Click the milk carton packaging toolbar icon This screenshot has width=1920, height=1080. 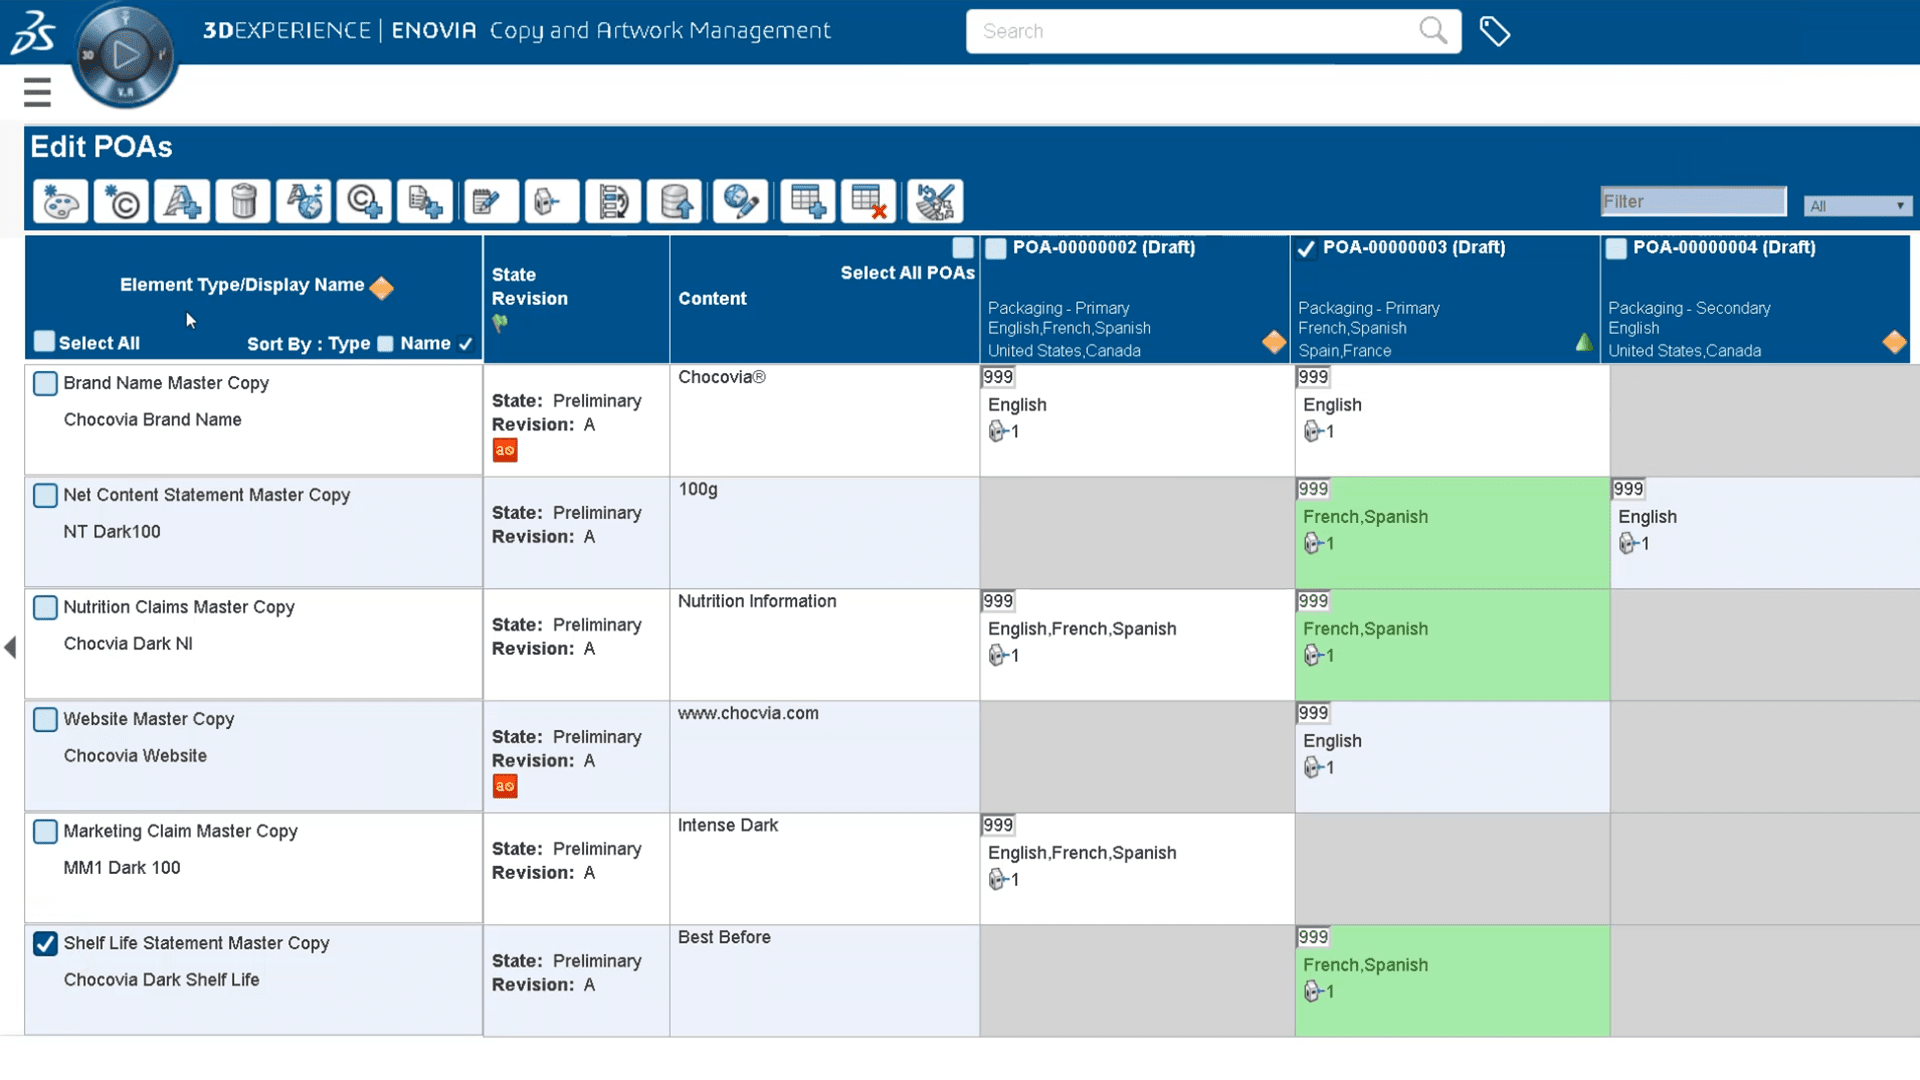coord(550,202)
